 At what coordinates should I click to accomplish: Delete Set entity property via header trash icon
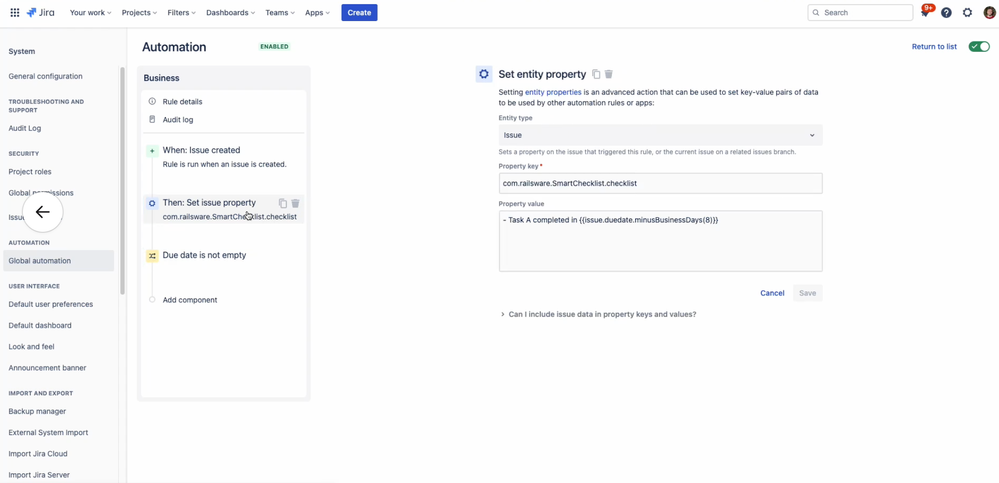608,74
